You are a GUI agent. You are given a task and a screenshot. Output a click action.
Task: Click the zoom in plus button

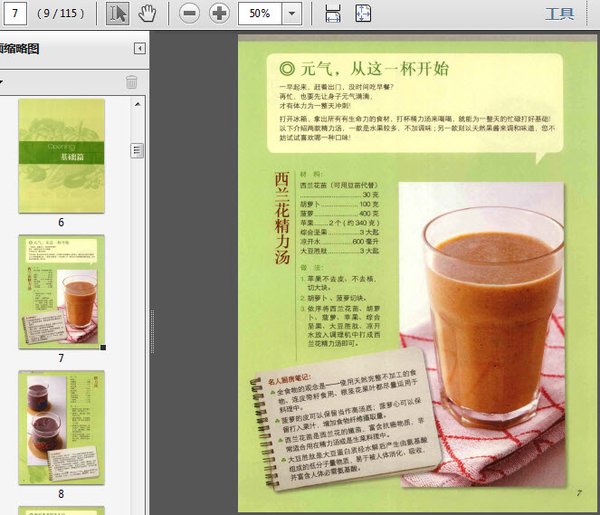[x=218, y=13]
